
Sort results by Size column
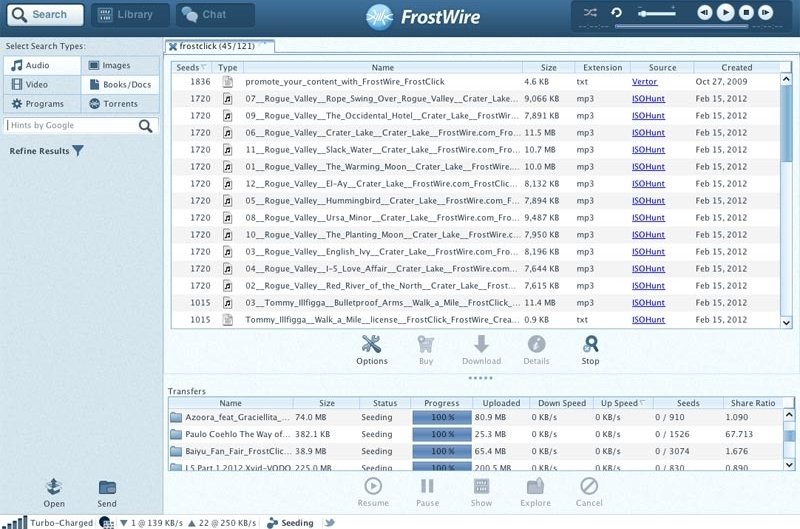click(x=548, y=67)
